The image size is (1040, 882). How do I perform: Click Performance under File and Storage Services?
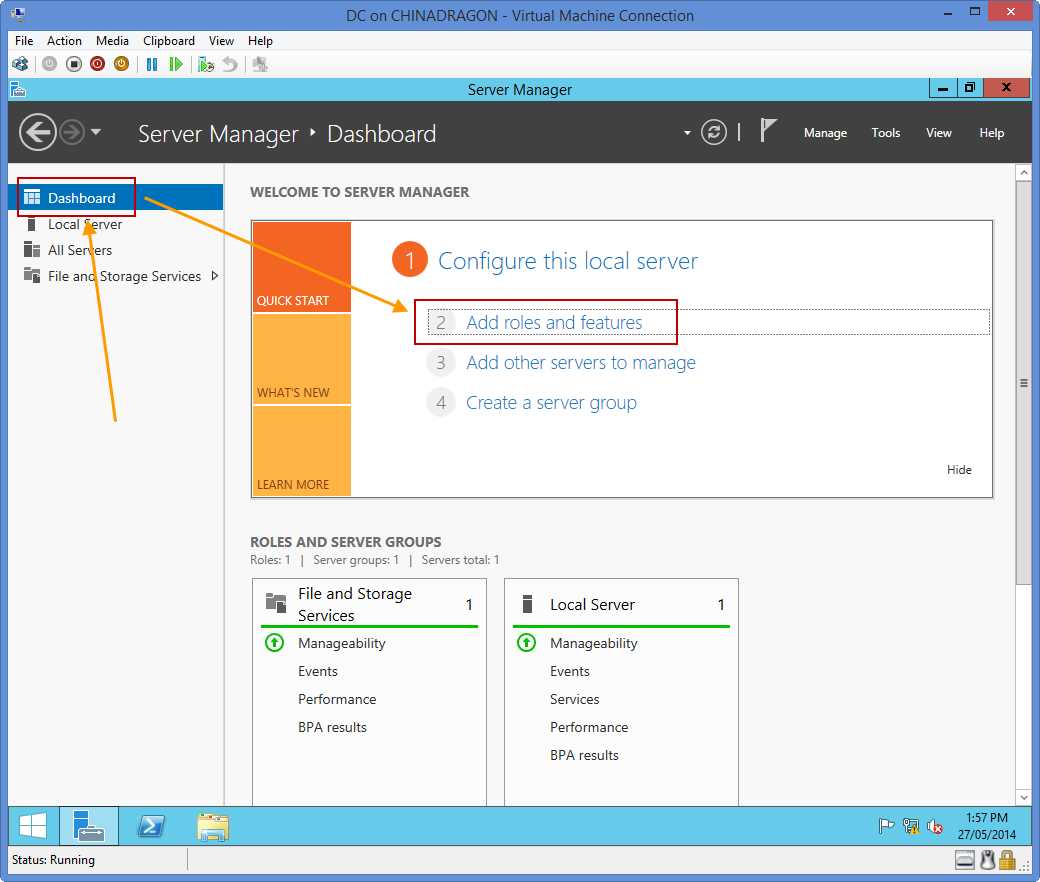337,699
